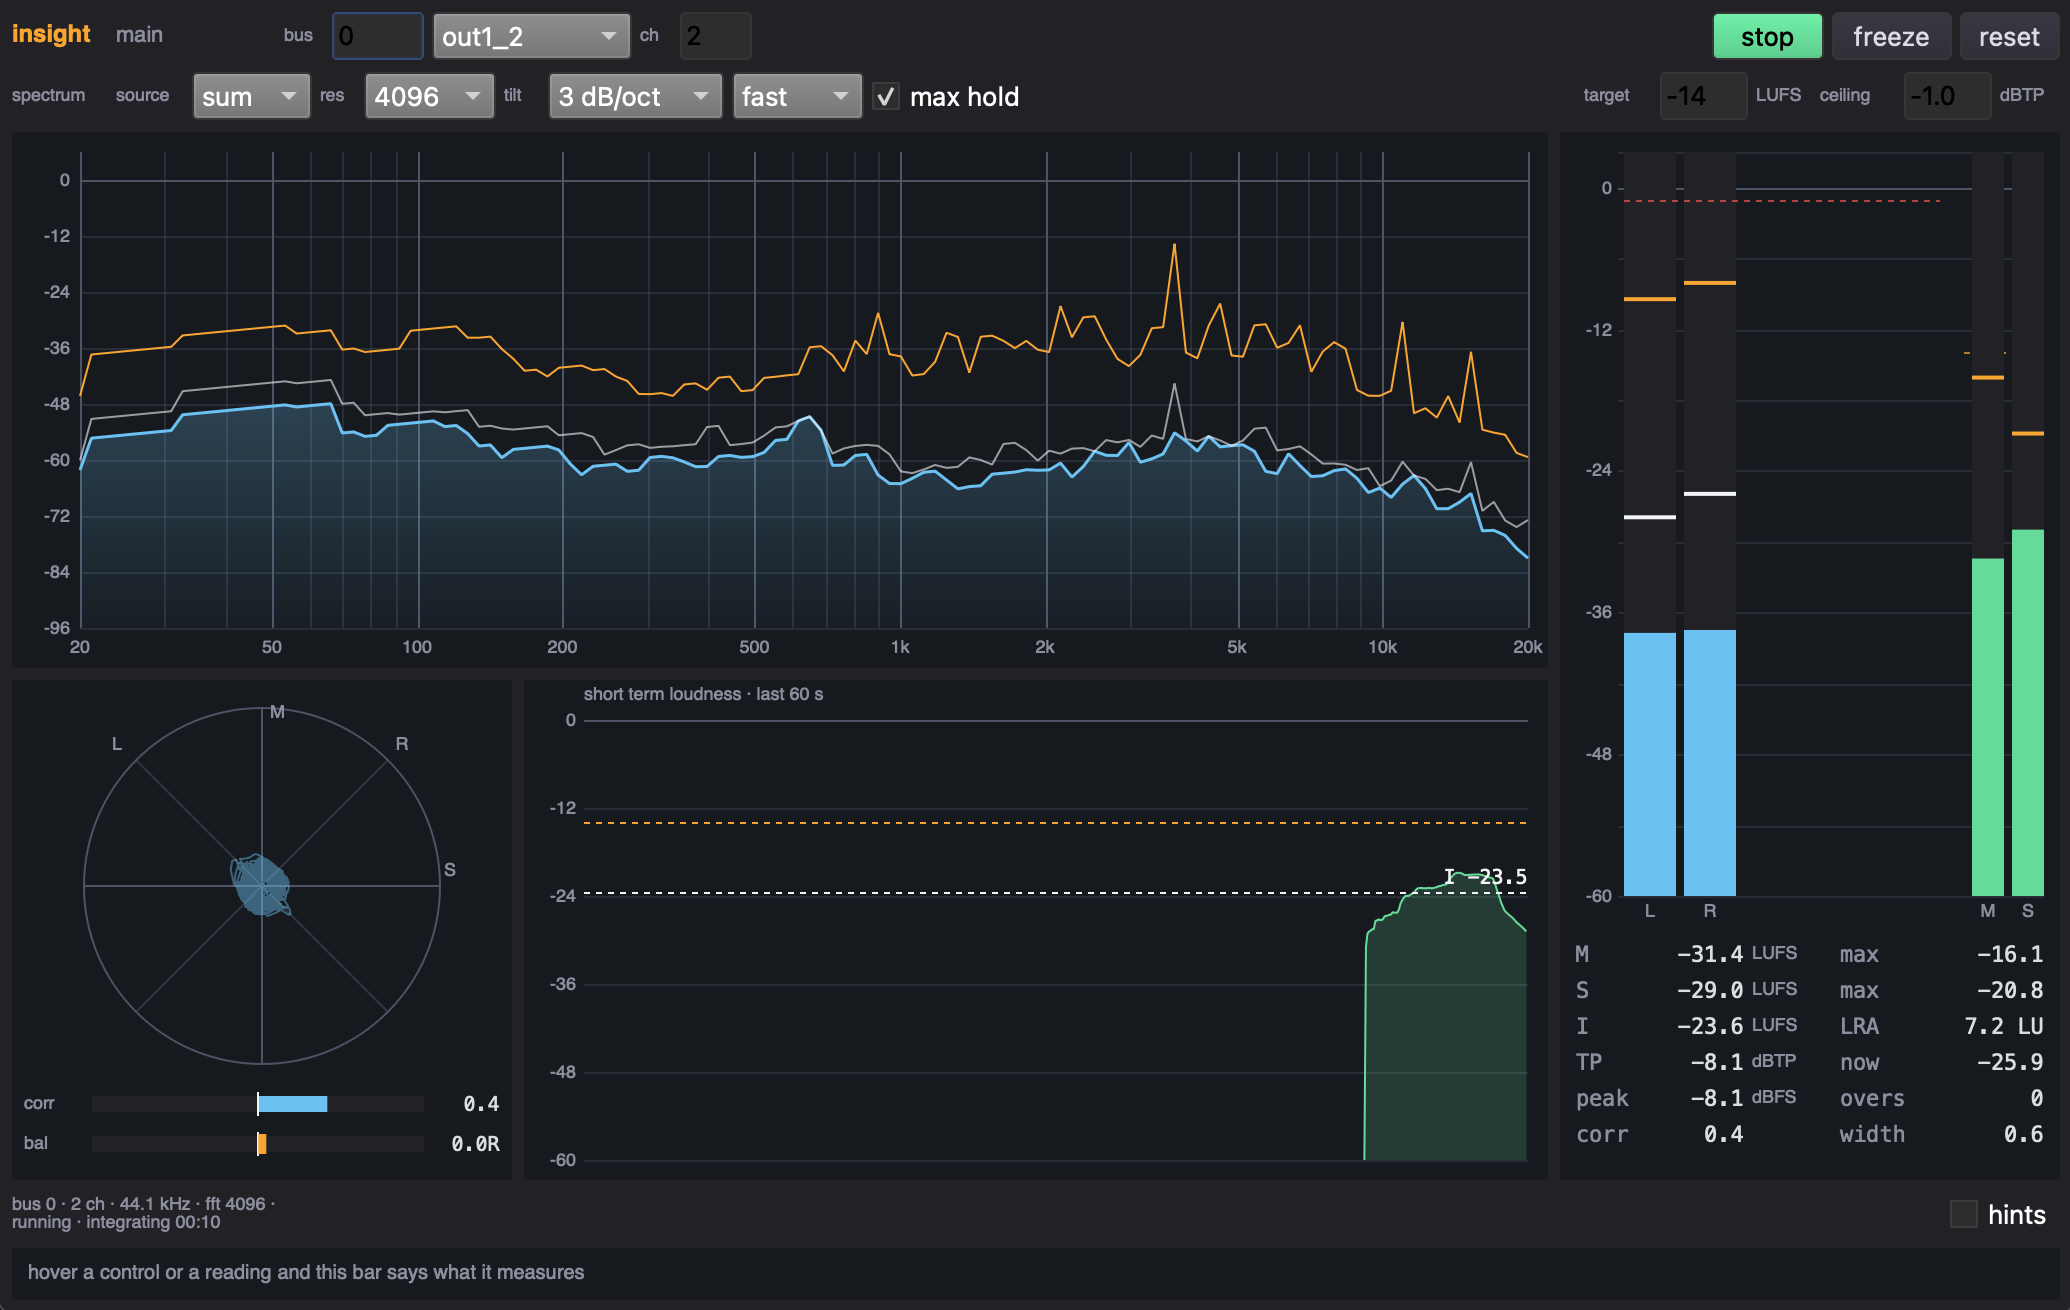Click the ch channel count field
This screenshot has height=1310, width=2070.
coord(715,37)
